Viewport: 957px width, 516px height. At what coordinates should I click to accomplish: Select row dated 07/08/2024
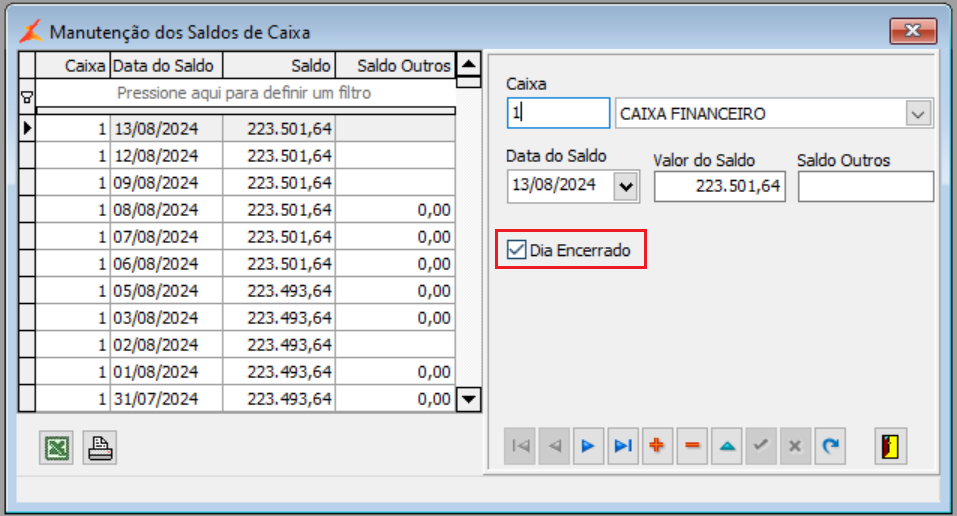(245, 236)
